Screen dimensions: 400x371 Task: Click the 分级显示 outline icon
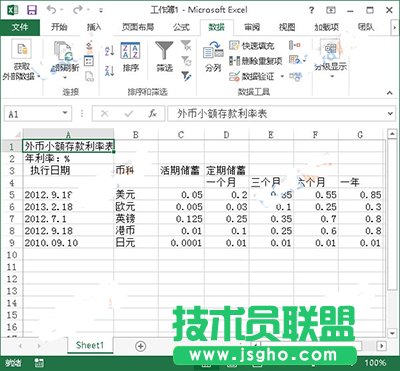[331, 50]
